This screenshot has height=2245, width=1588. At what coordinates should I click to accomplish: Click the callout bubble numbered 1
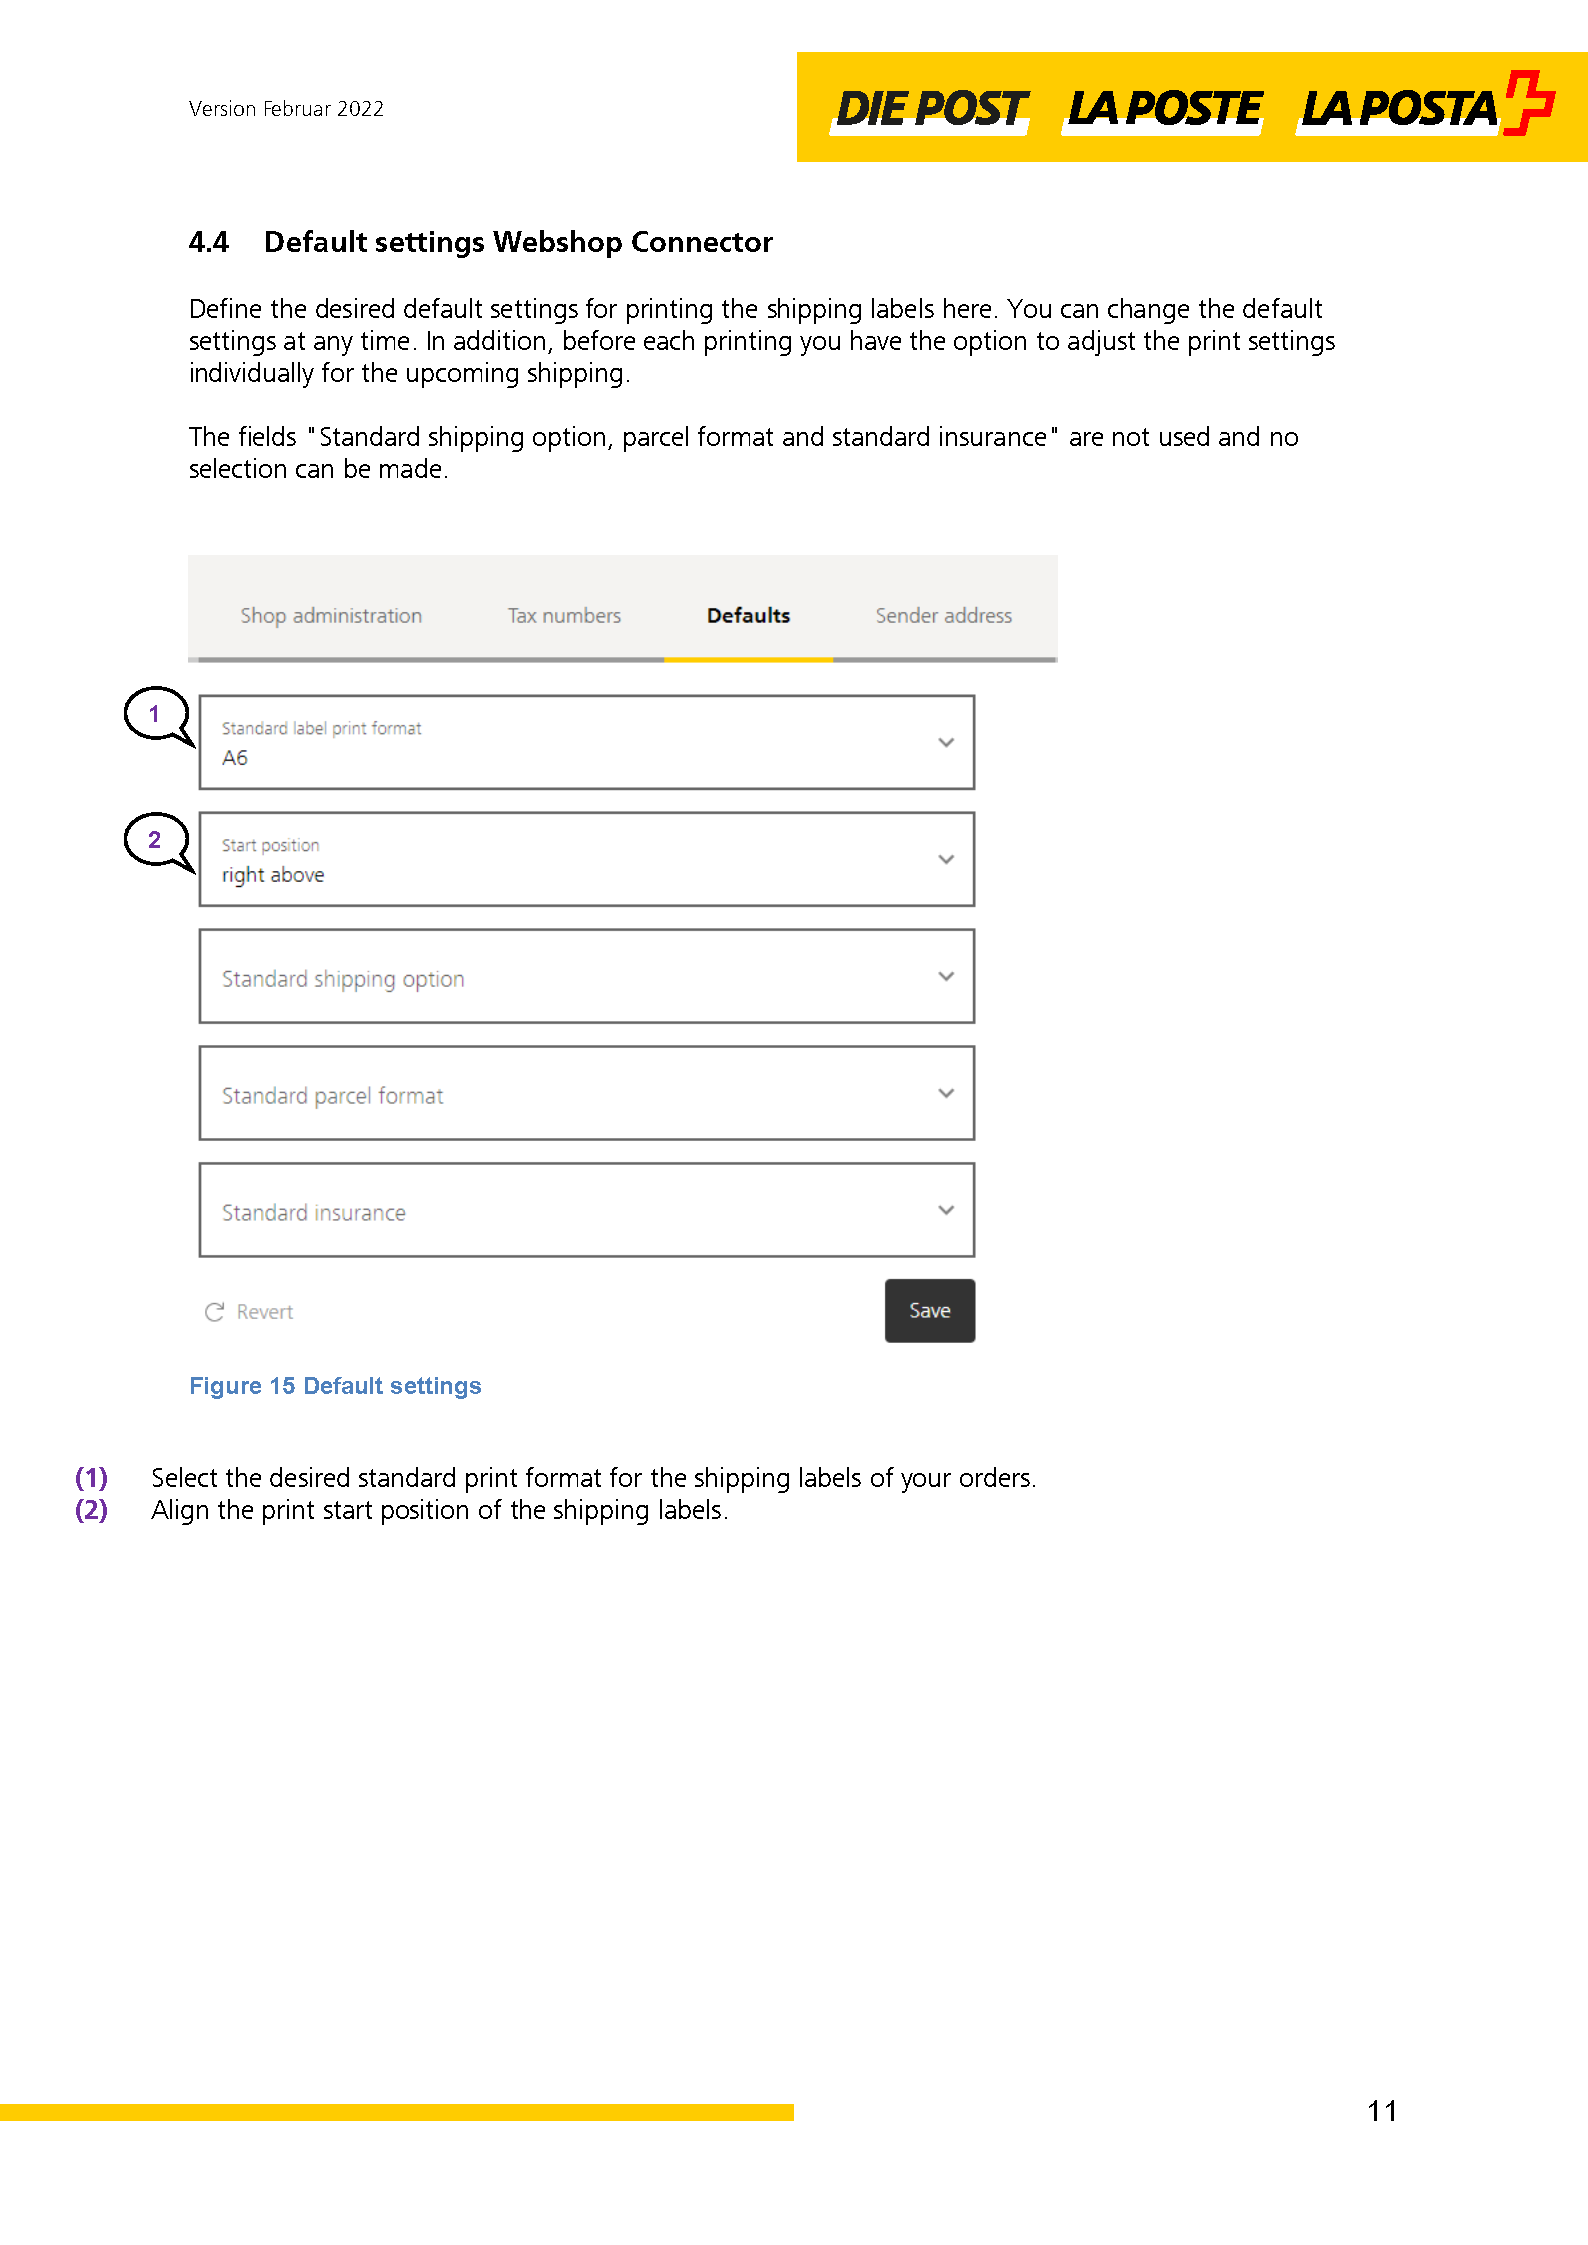tap(154, 714)
